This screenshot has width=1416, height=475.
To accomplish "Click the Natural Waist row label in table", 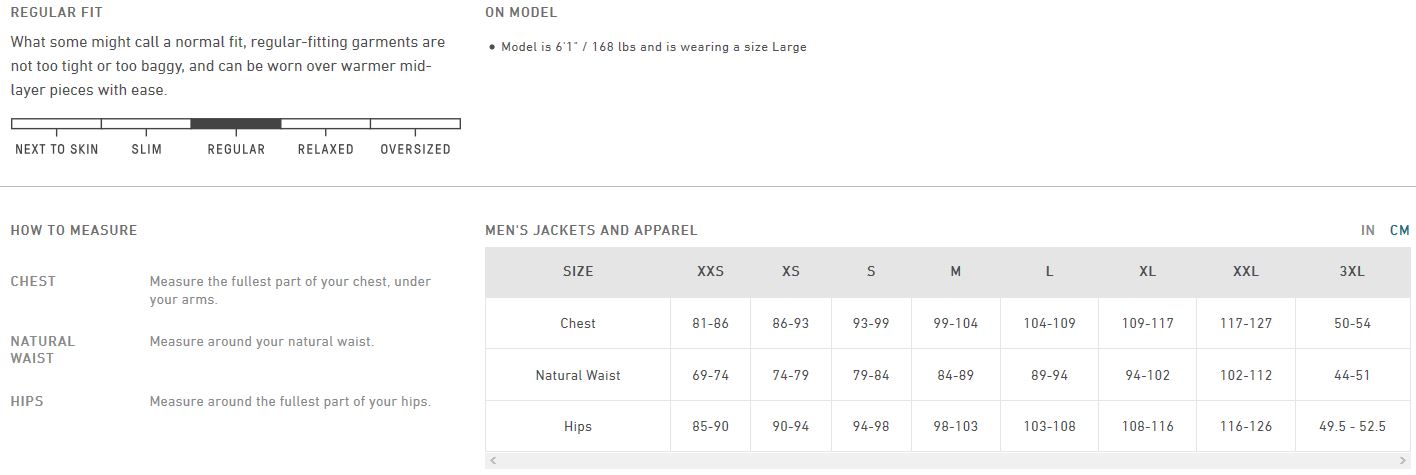I will (578, 375).
